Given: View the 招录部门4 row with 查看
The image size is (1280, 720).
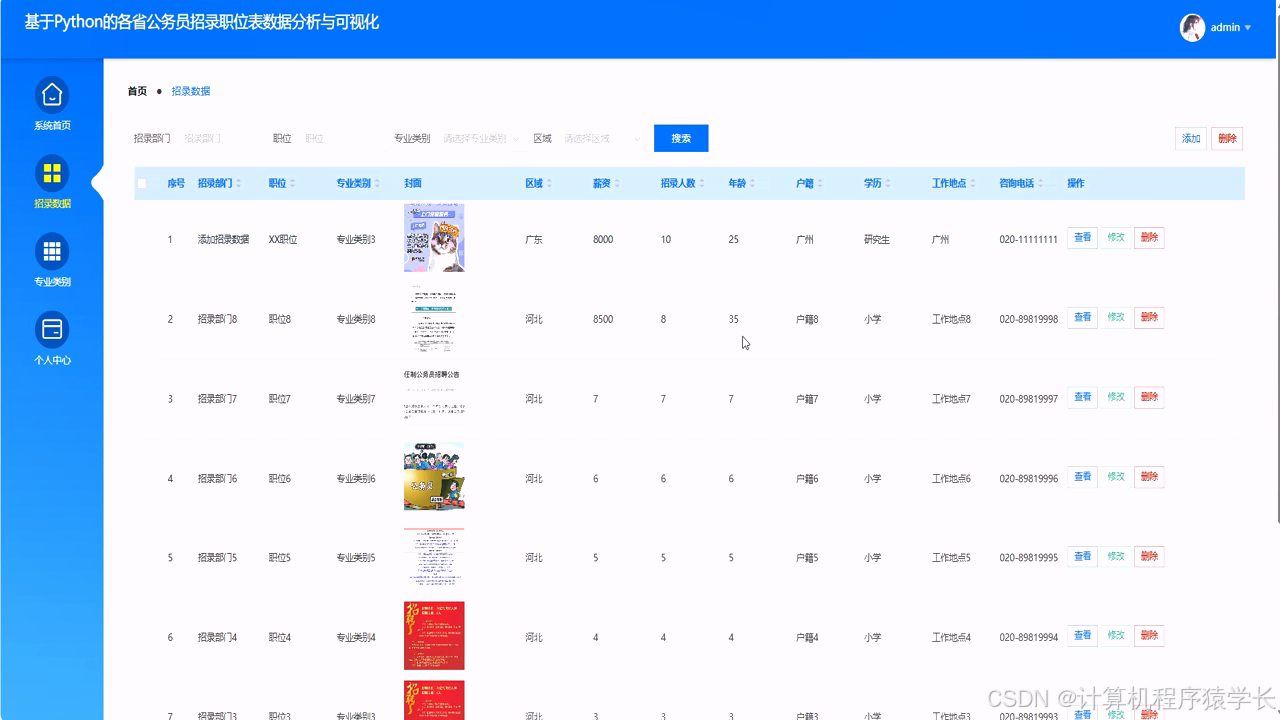Looking at the screenshot, I should [1083, 635].
